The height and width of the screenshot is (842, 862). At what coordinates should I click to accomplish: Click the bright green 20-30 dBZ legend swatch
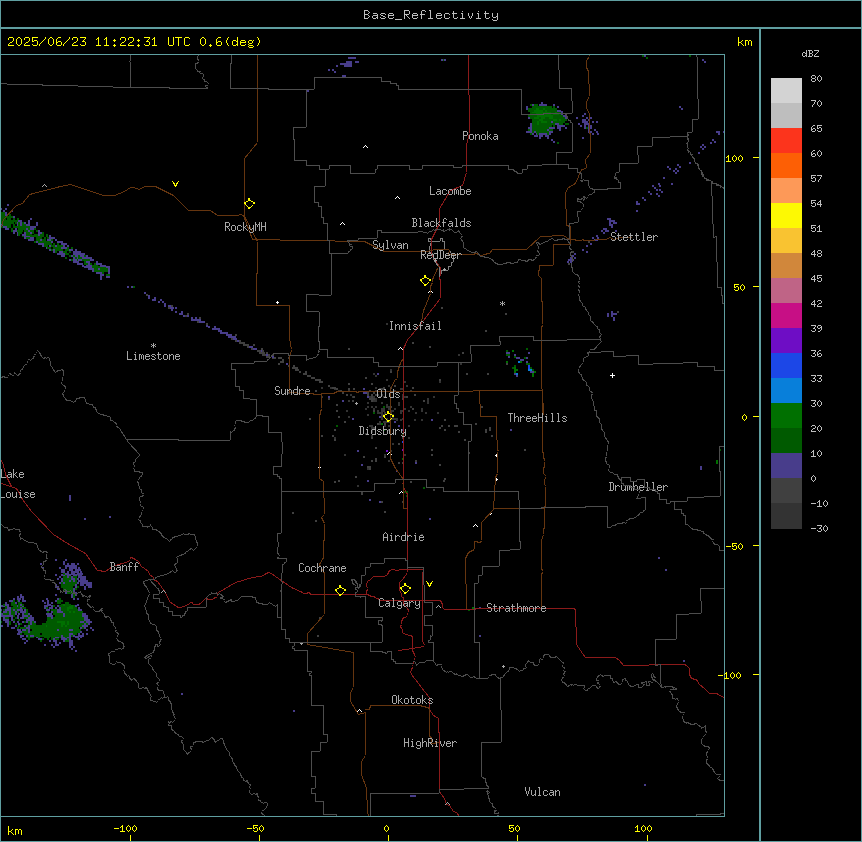tap(786, 416)
